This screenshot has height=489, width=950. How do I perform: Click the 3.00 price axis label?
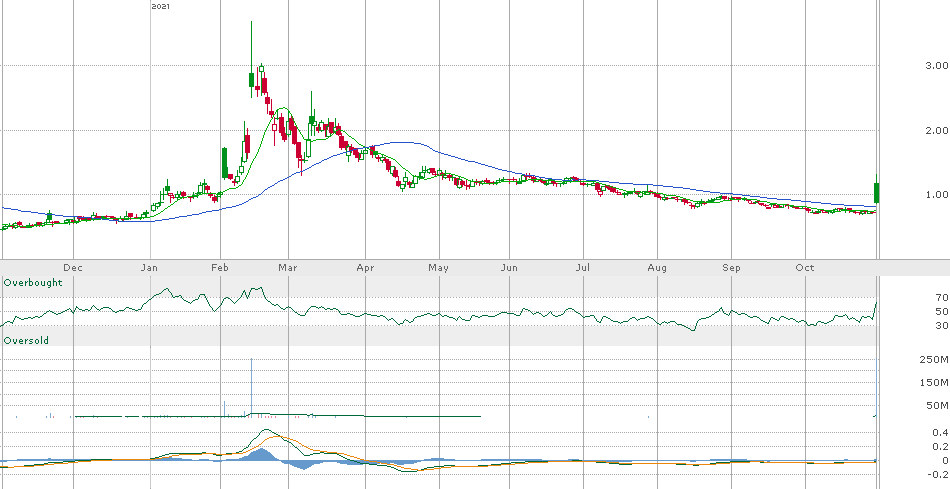(x=936, y=65)
